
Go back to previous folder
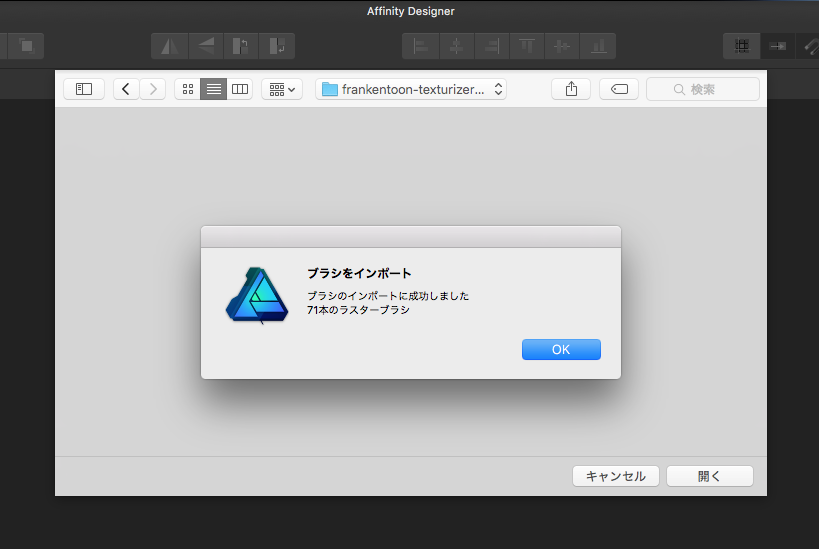pyautogui.click(x=126, y=89)
